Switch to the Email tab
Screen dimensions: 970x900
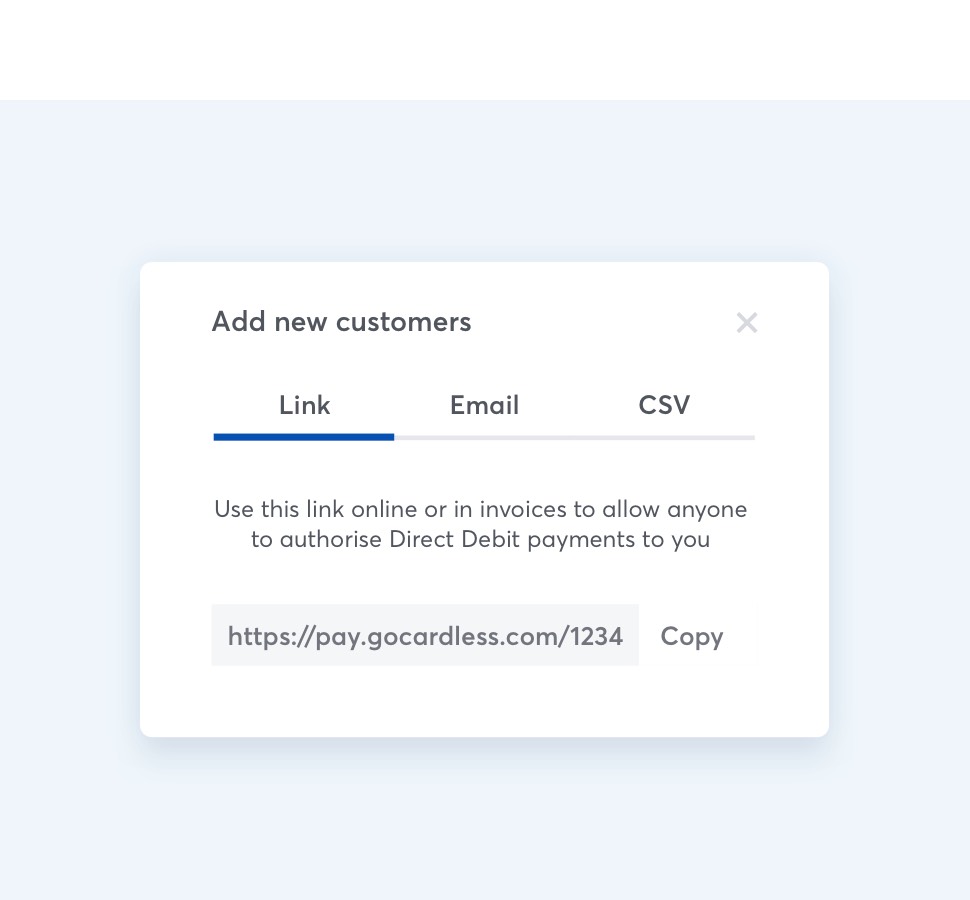pos(484,405)
